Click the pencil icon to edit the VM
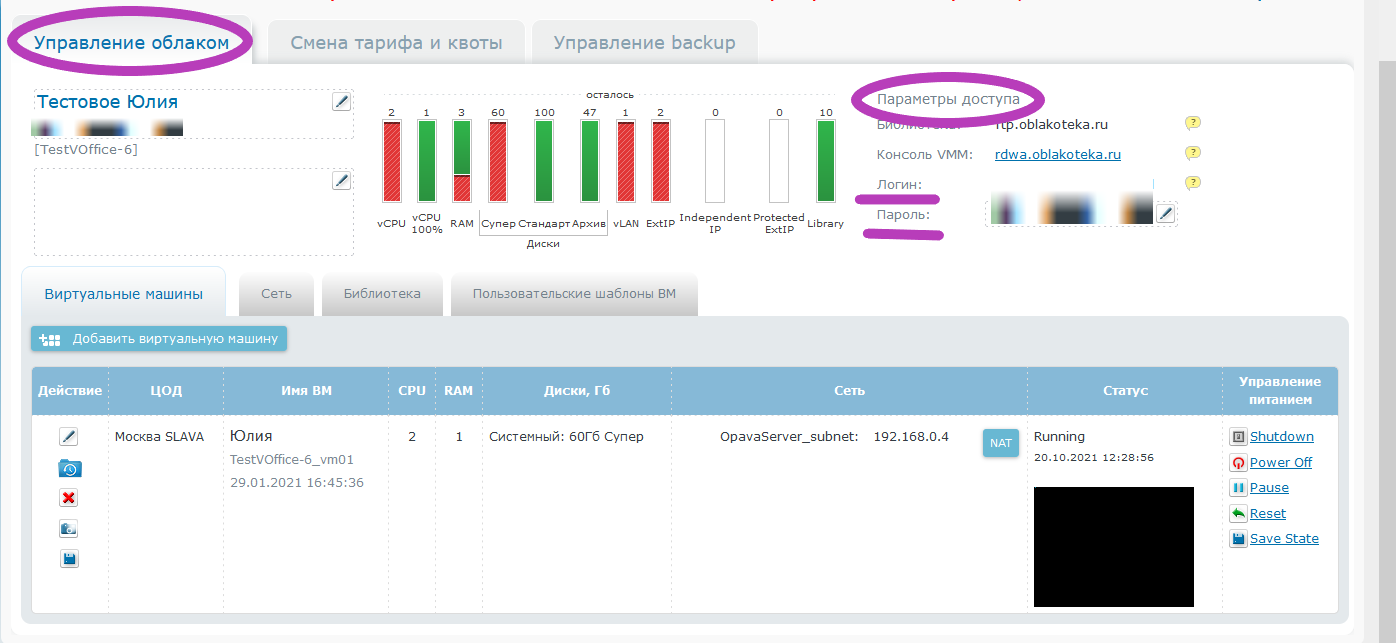The height and width of the screenshot is (643, 1396). pos(68,437)
